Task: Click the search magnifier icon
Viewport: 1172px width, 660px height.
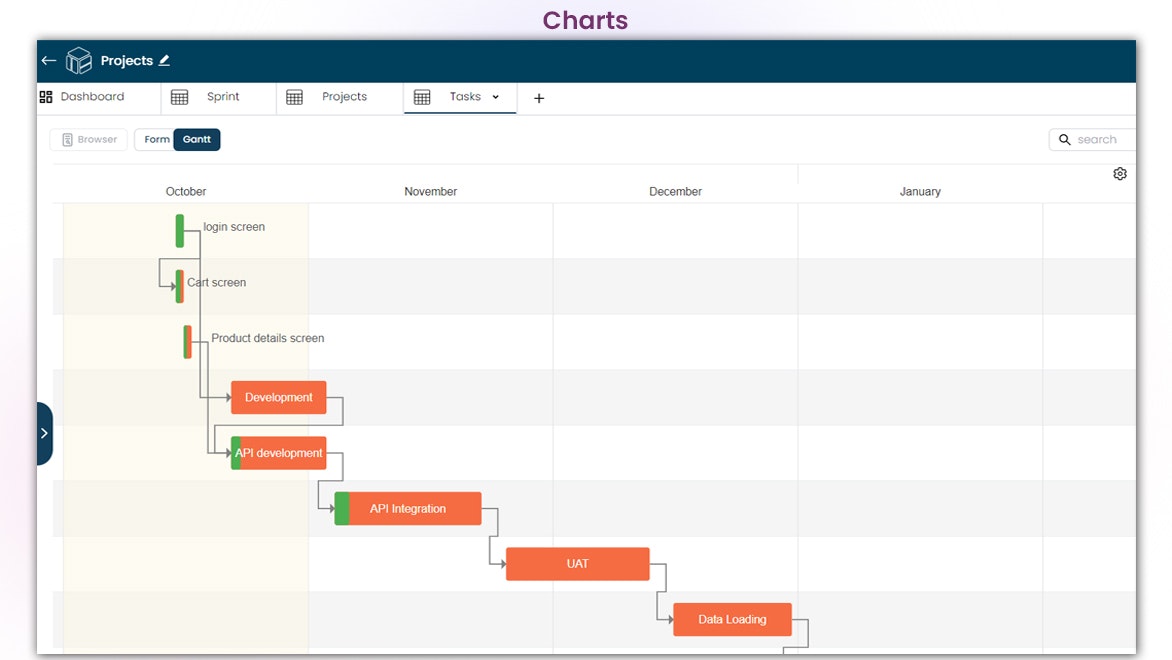Action: [1064, 140]
